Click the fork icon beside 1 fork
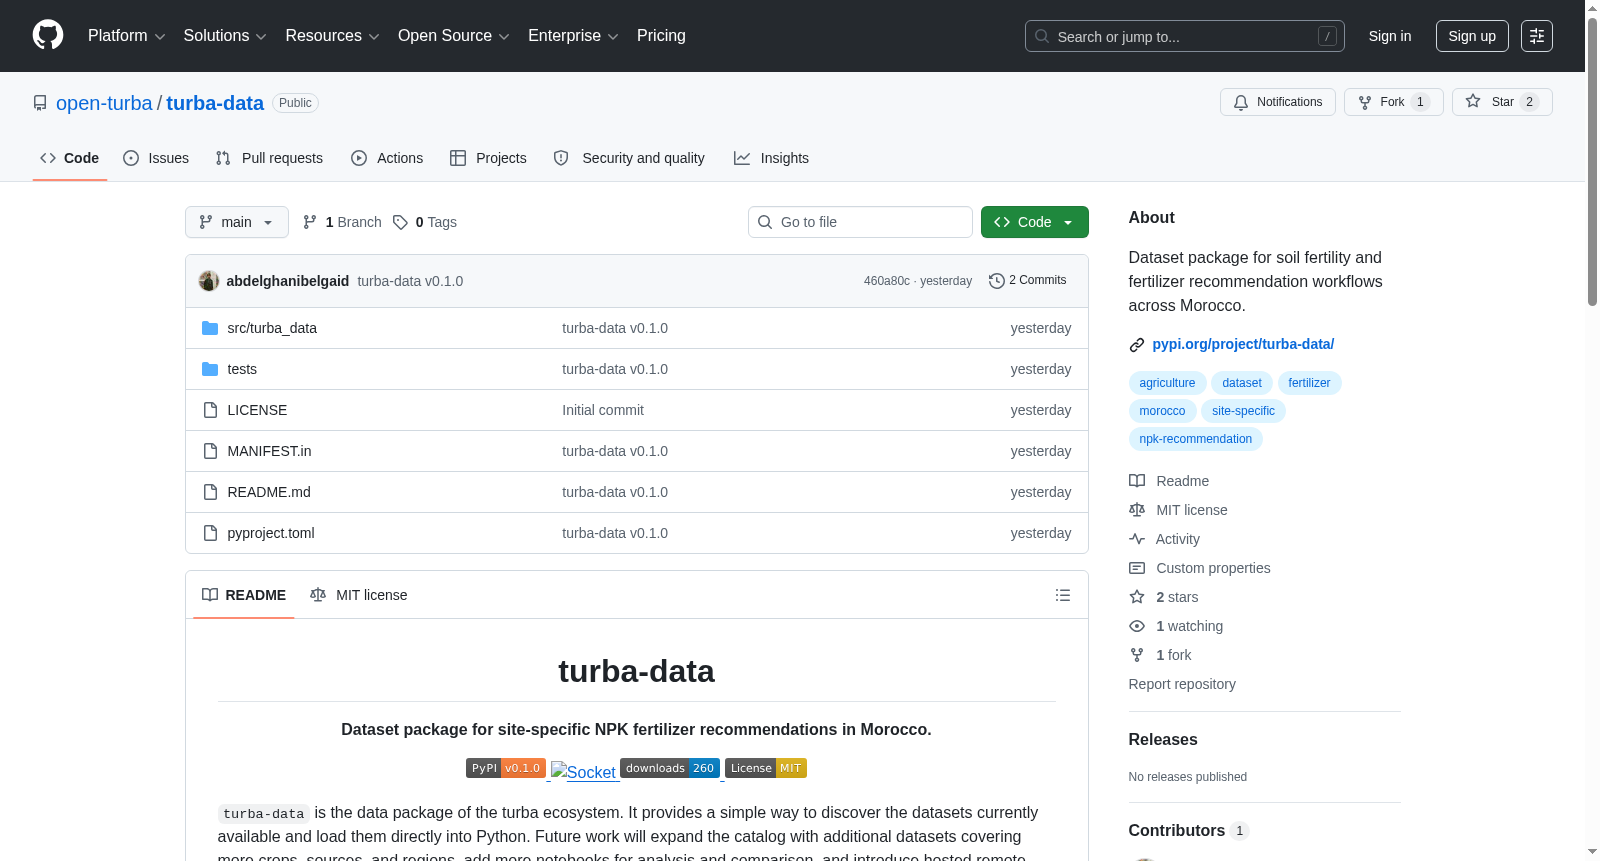 (x=1137, y=655)
